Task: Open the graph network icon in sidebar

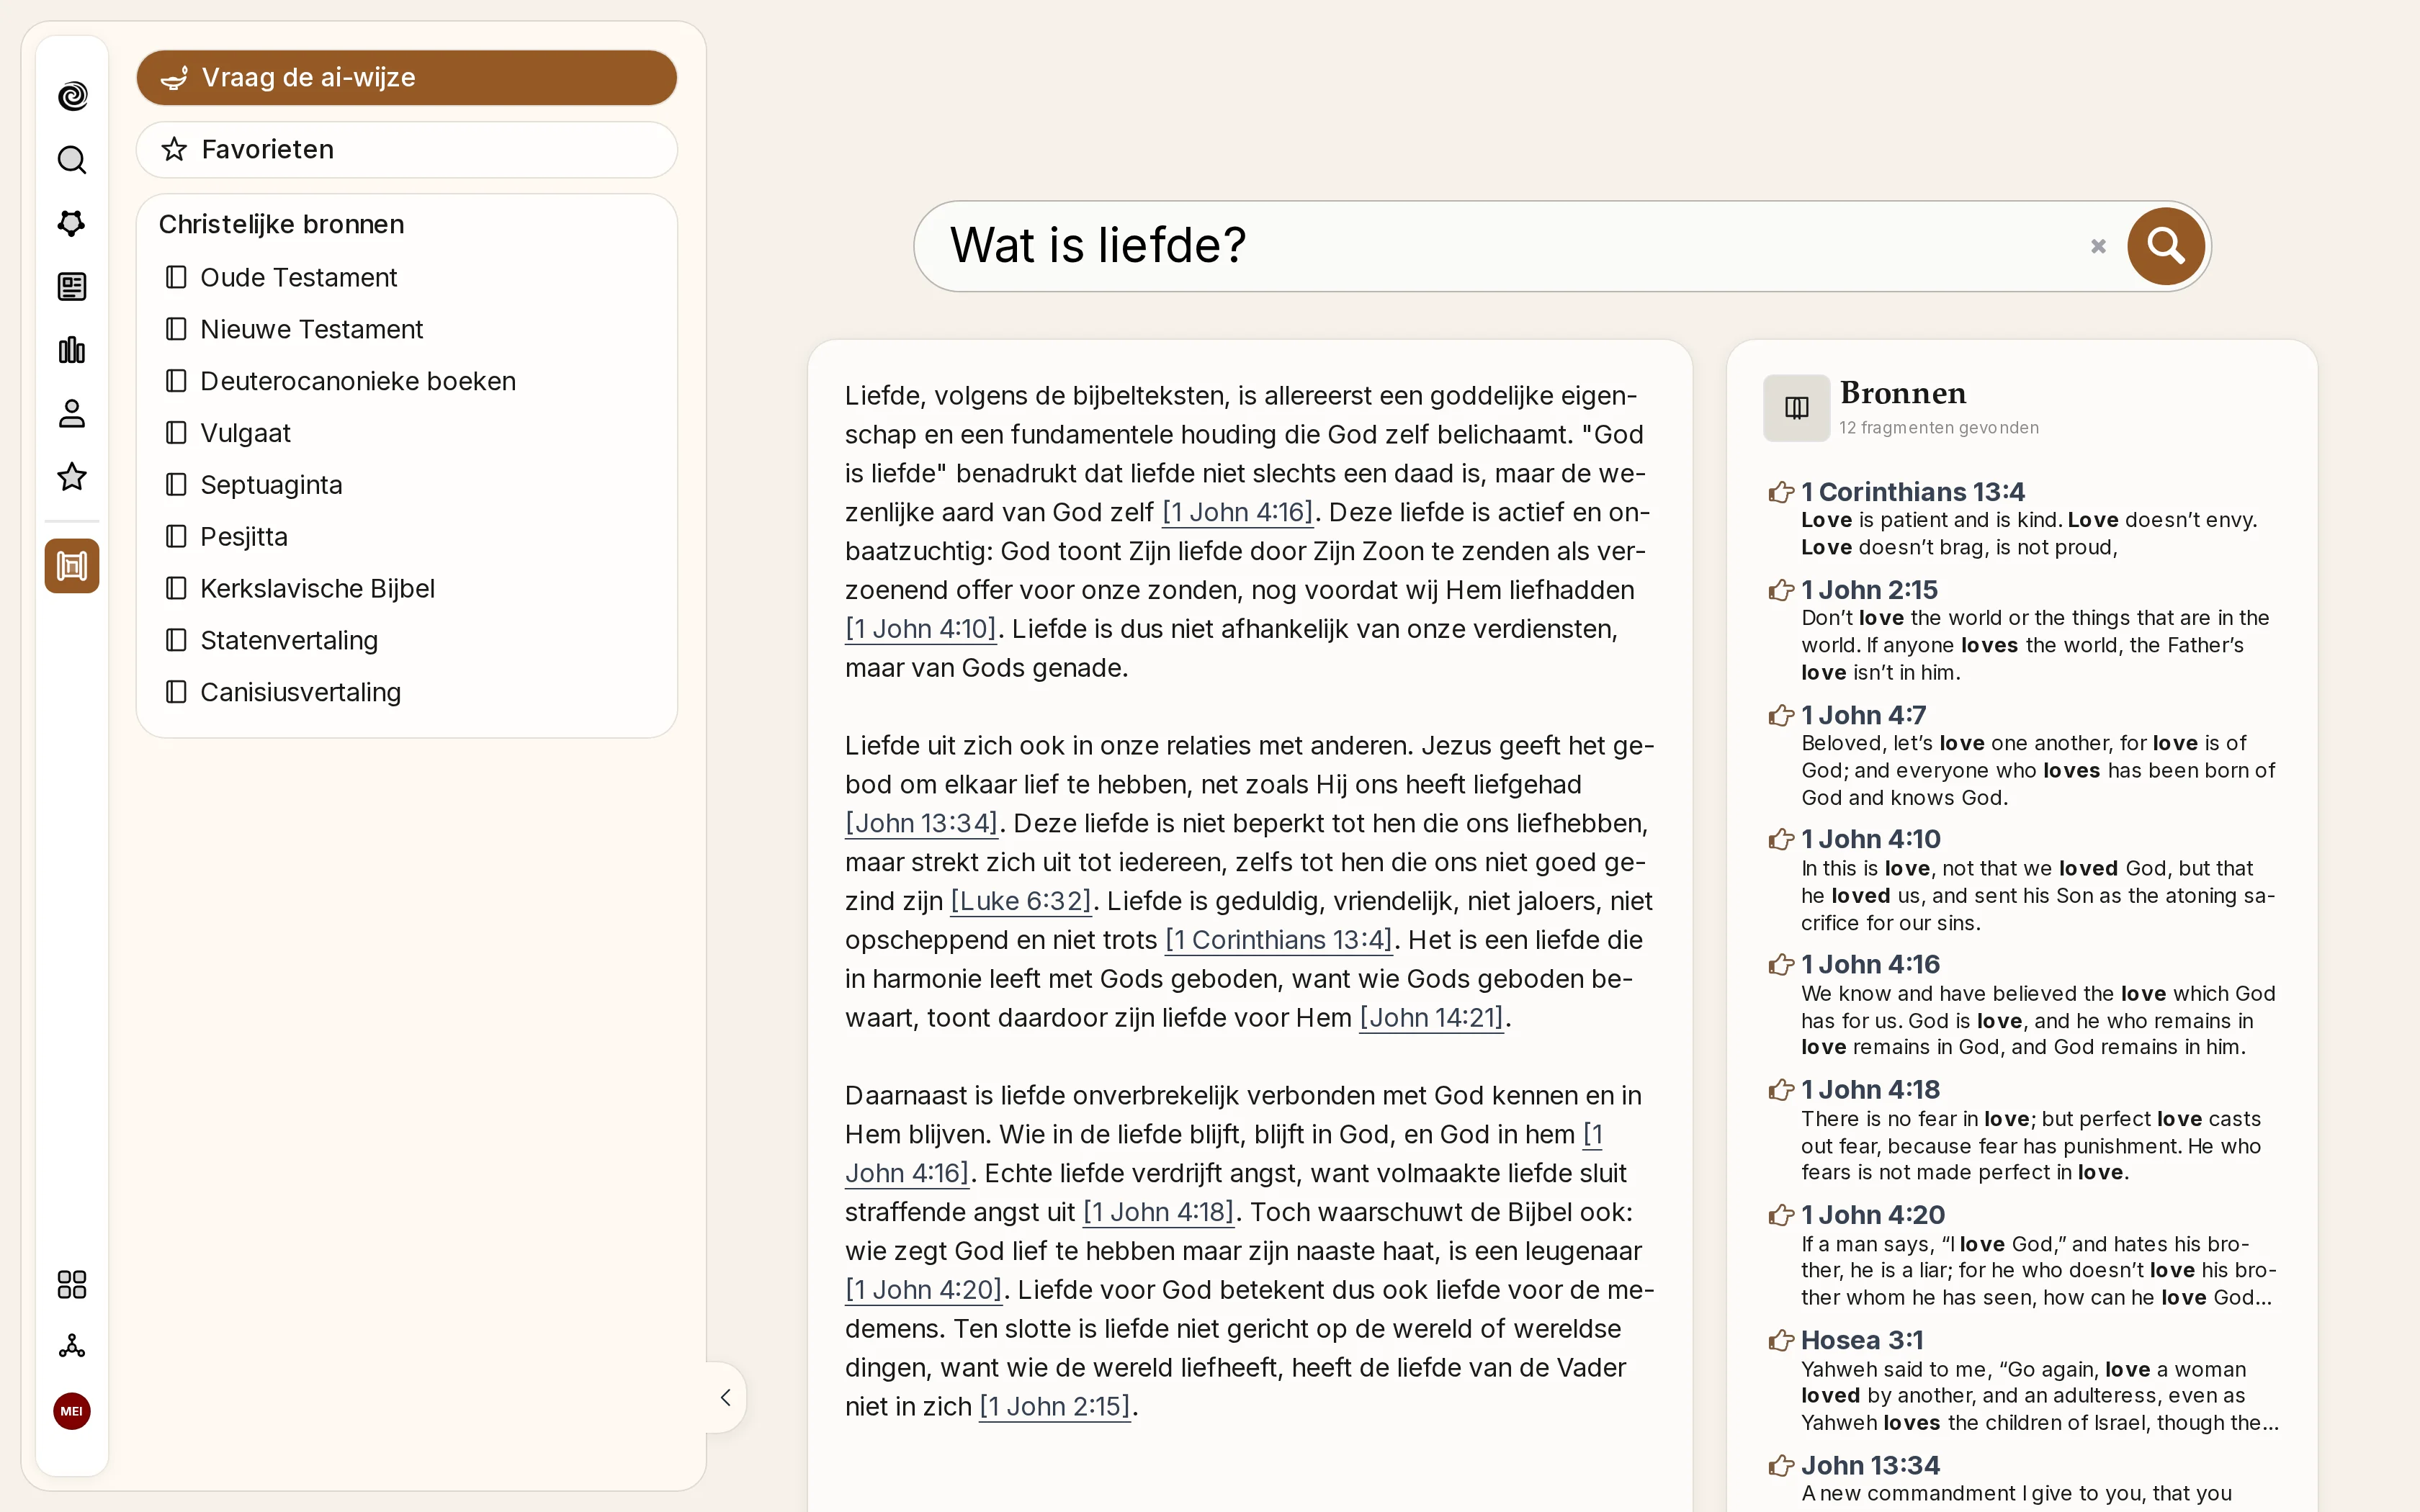Action: [72, 223]
